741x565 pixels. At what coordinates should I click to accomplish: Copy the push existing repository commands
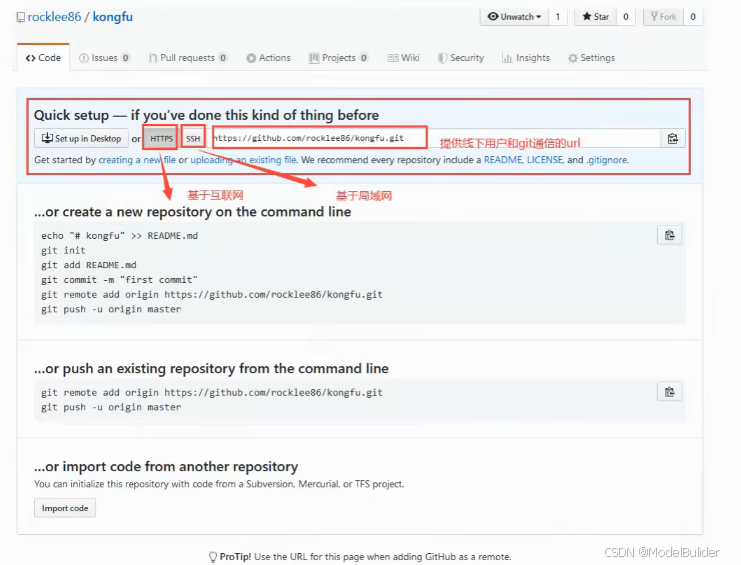[x=669, y=392]
